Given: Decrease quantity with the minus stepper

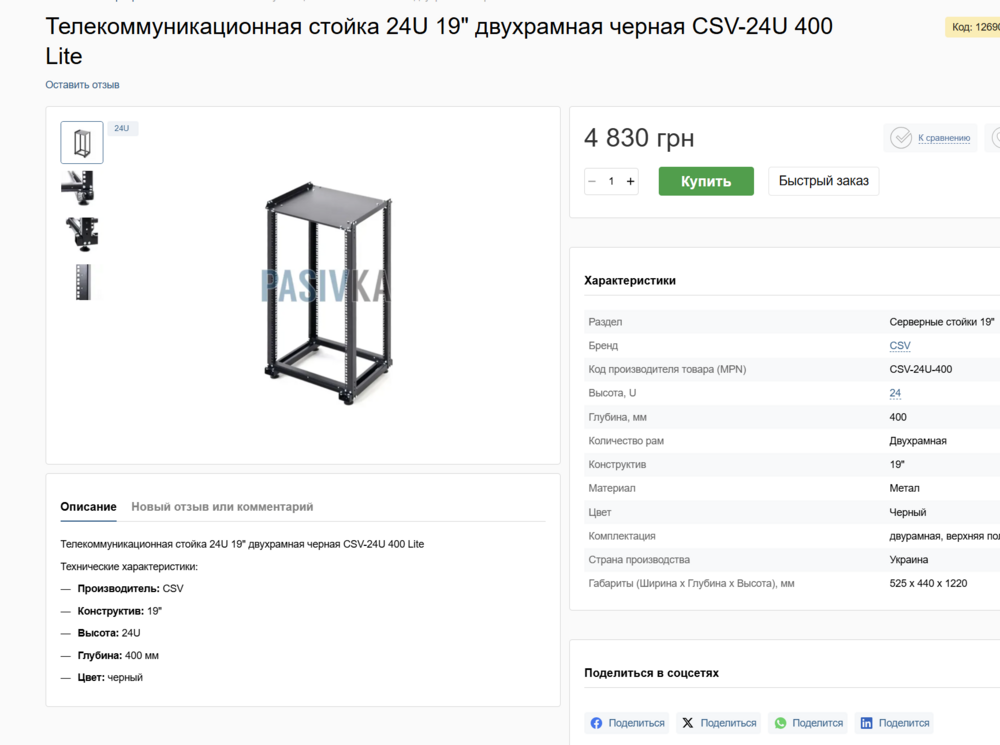Looking at the screenshot, I should point(591,181).
